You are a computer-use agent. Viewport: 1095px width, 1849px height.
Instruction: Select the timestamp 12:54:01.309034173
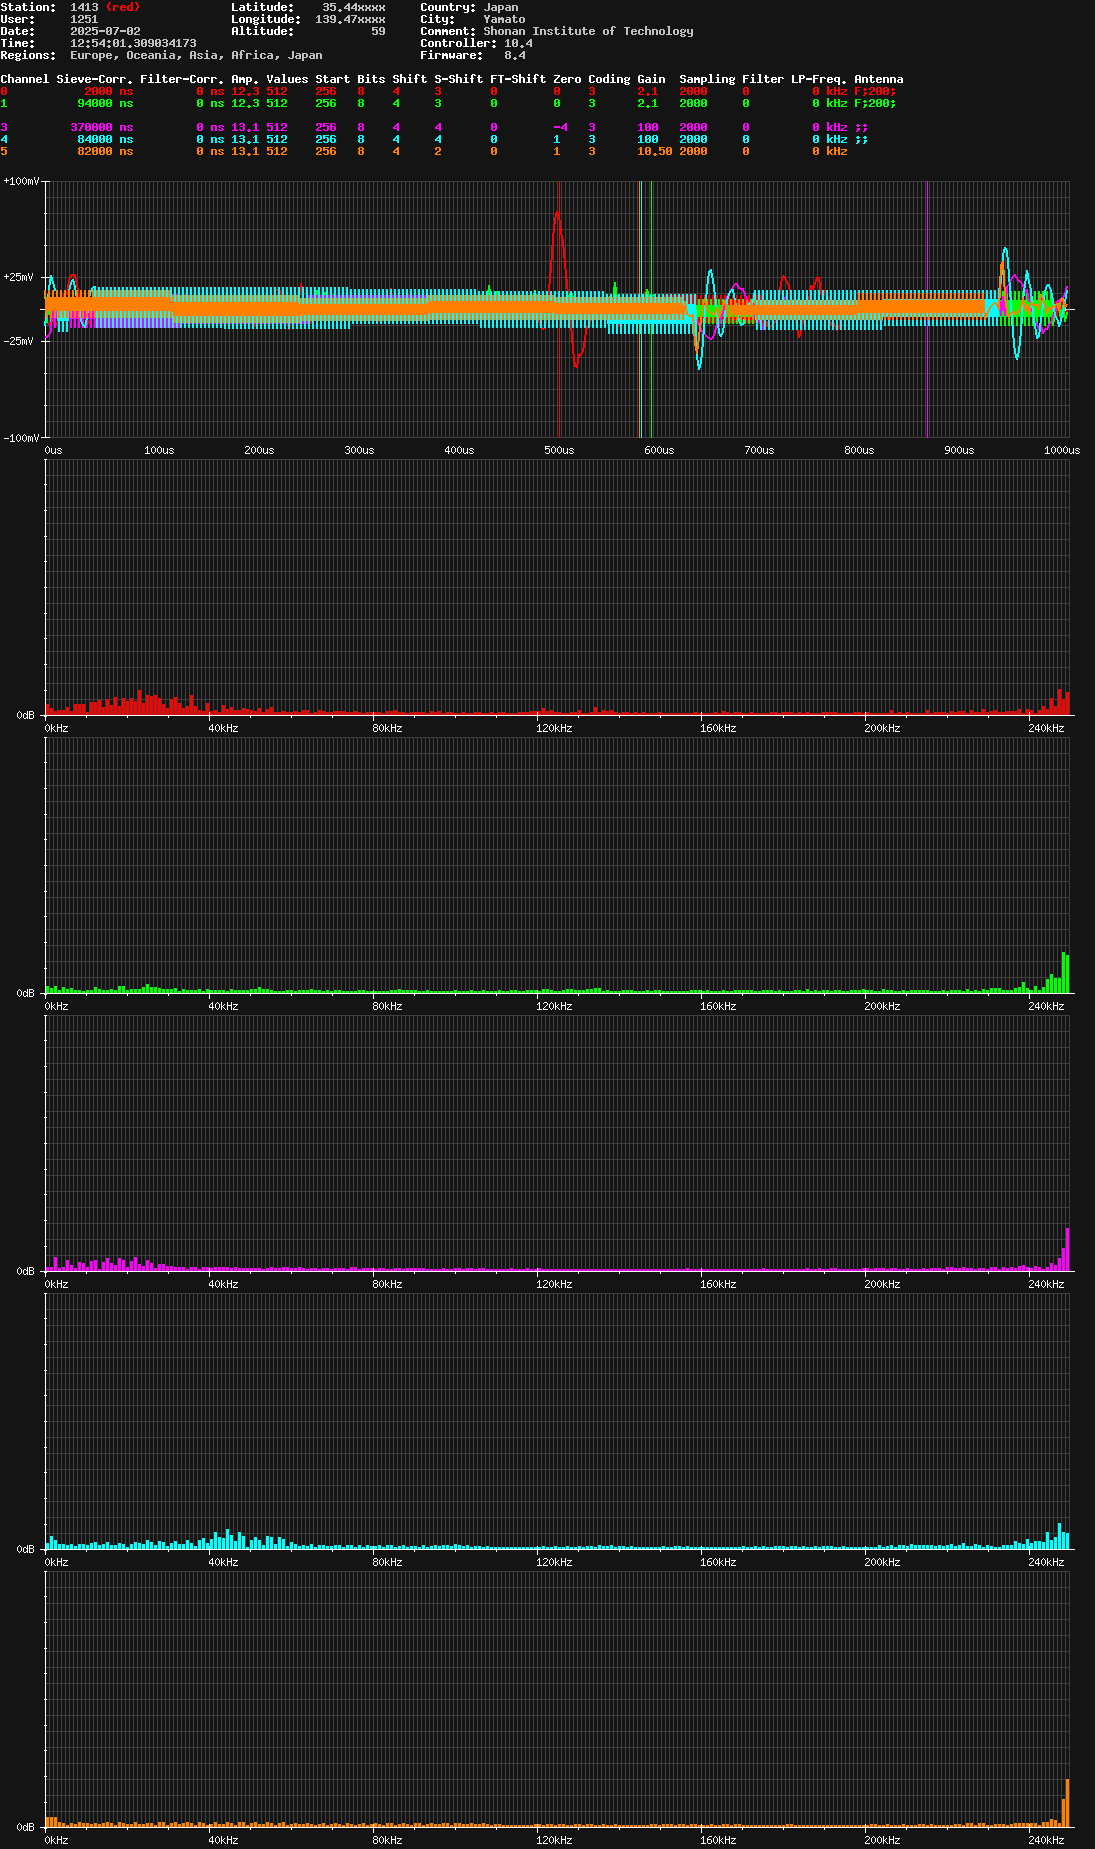click(x=133, y=43)
